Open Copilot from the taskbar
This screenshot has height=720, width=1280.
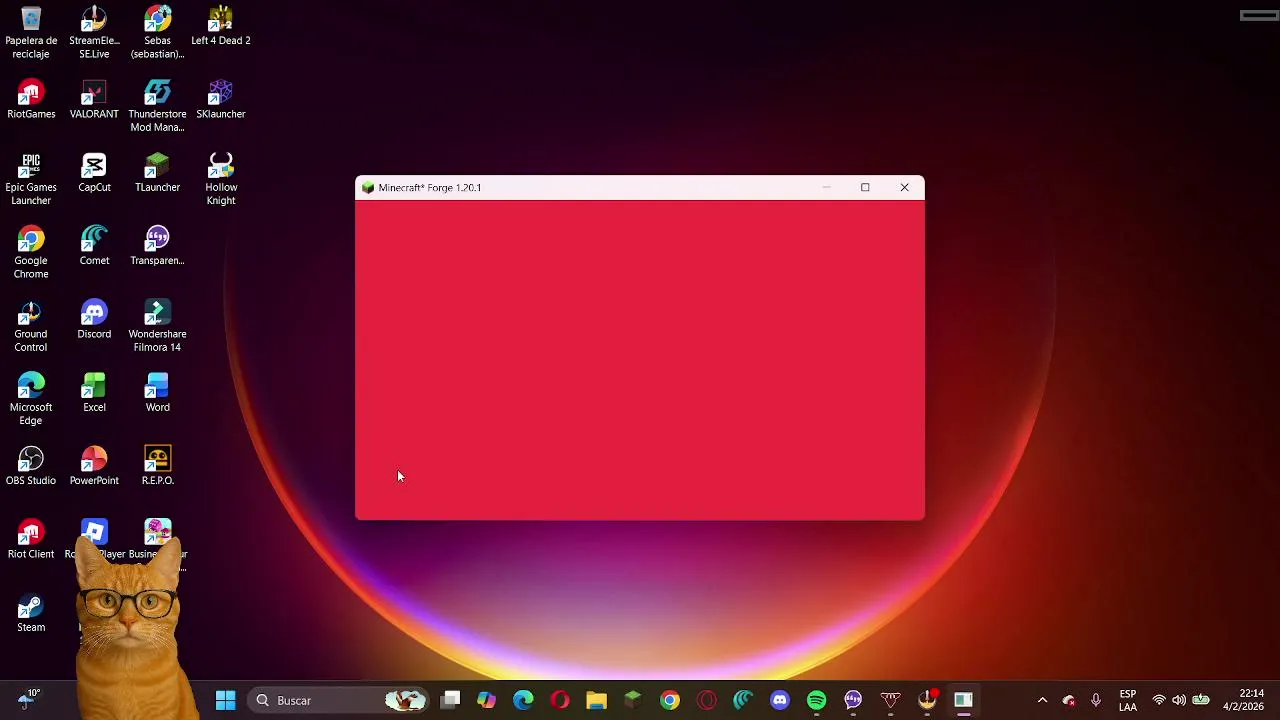pyautogui.click(x=486, y=700)
